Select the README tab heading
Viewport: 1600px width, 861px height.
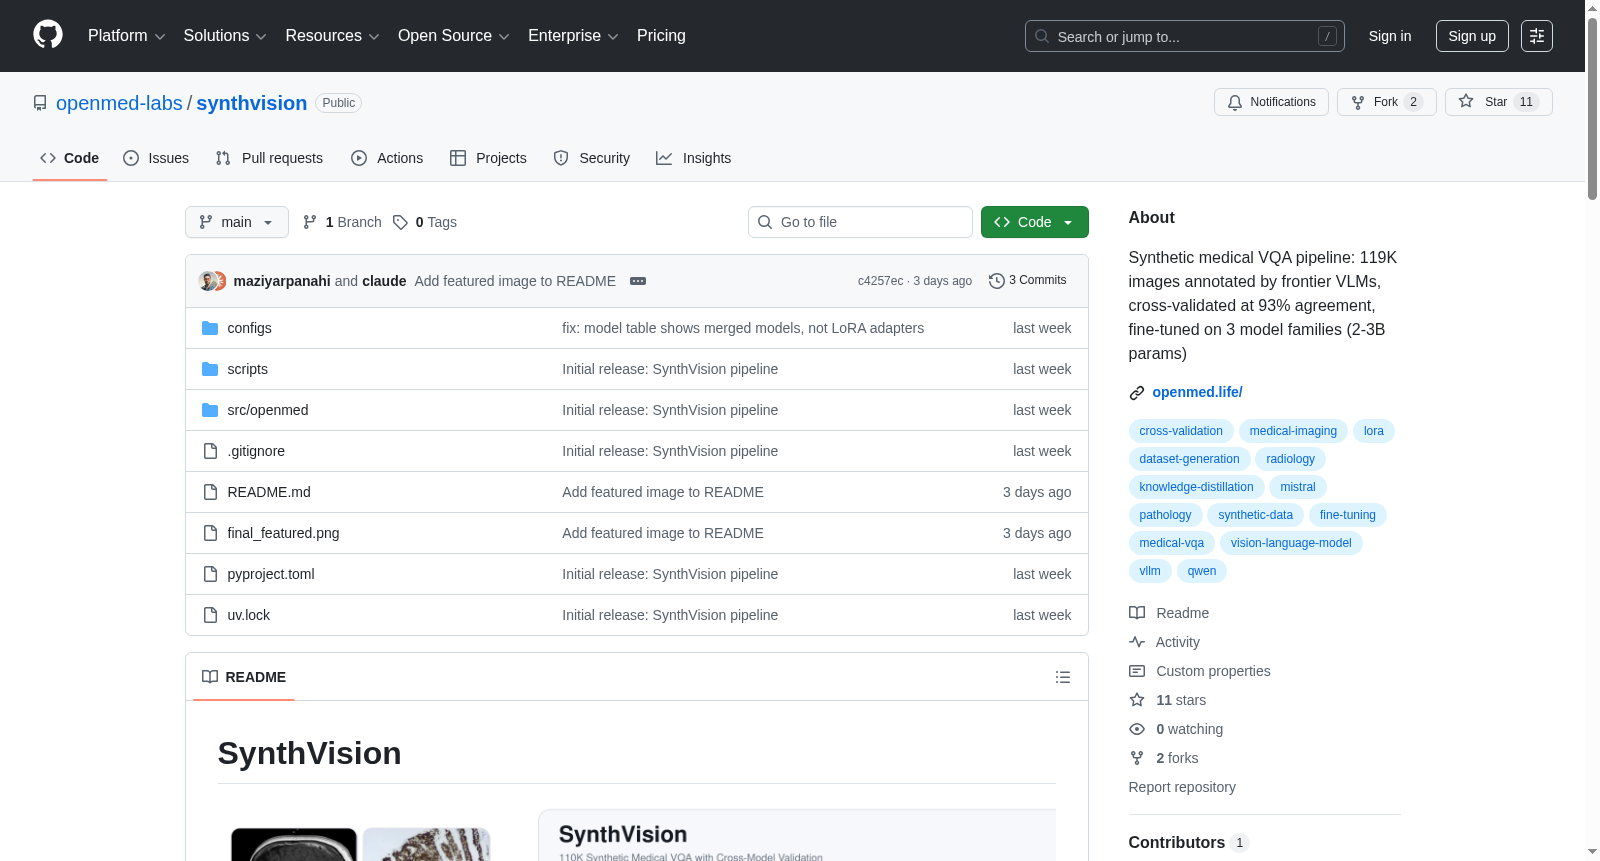click(x=244, y=677)
